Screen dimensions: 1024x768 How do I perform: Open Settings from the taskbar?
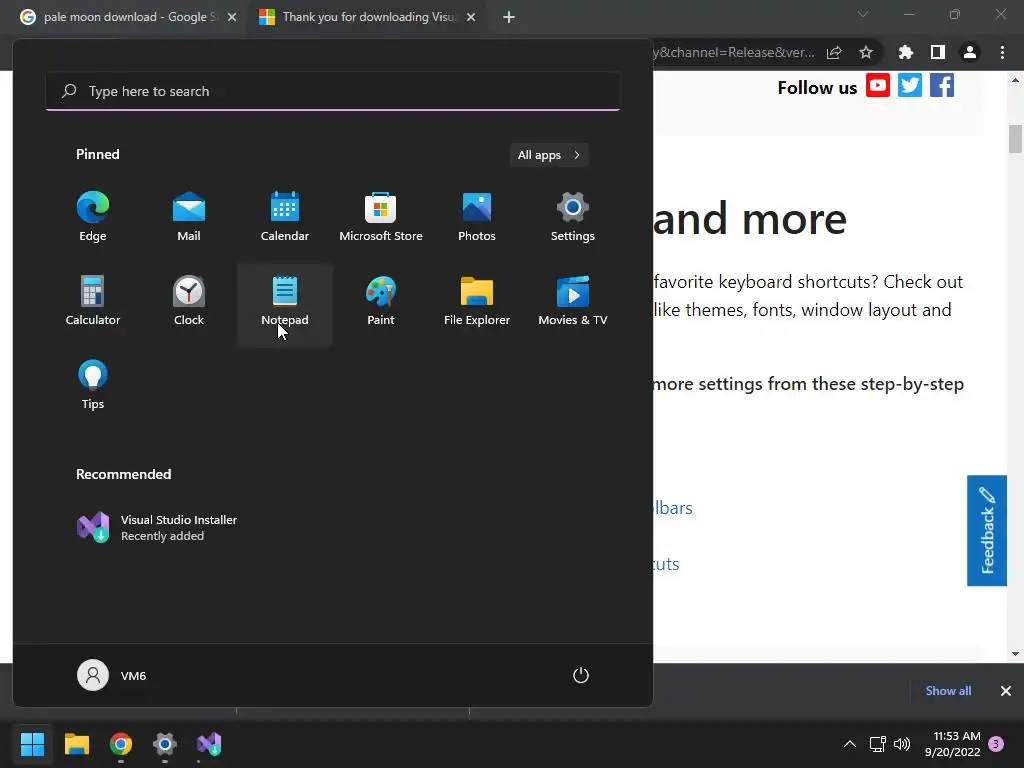point(165,744)
